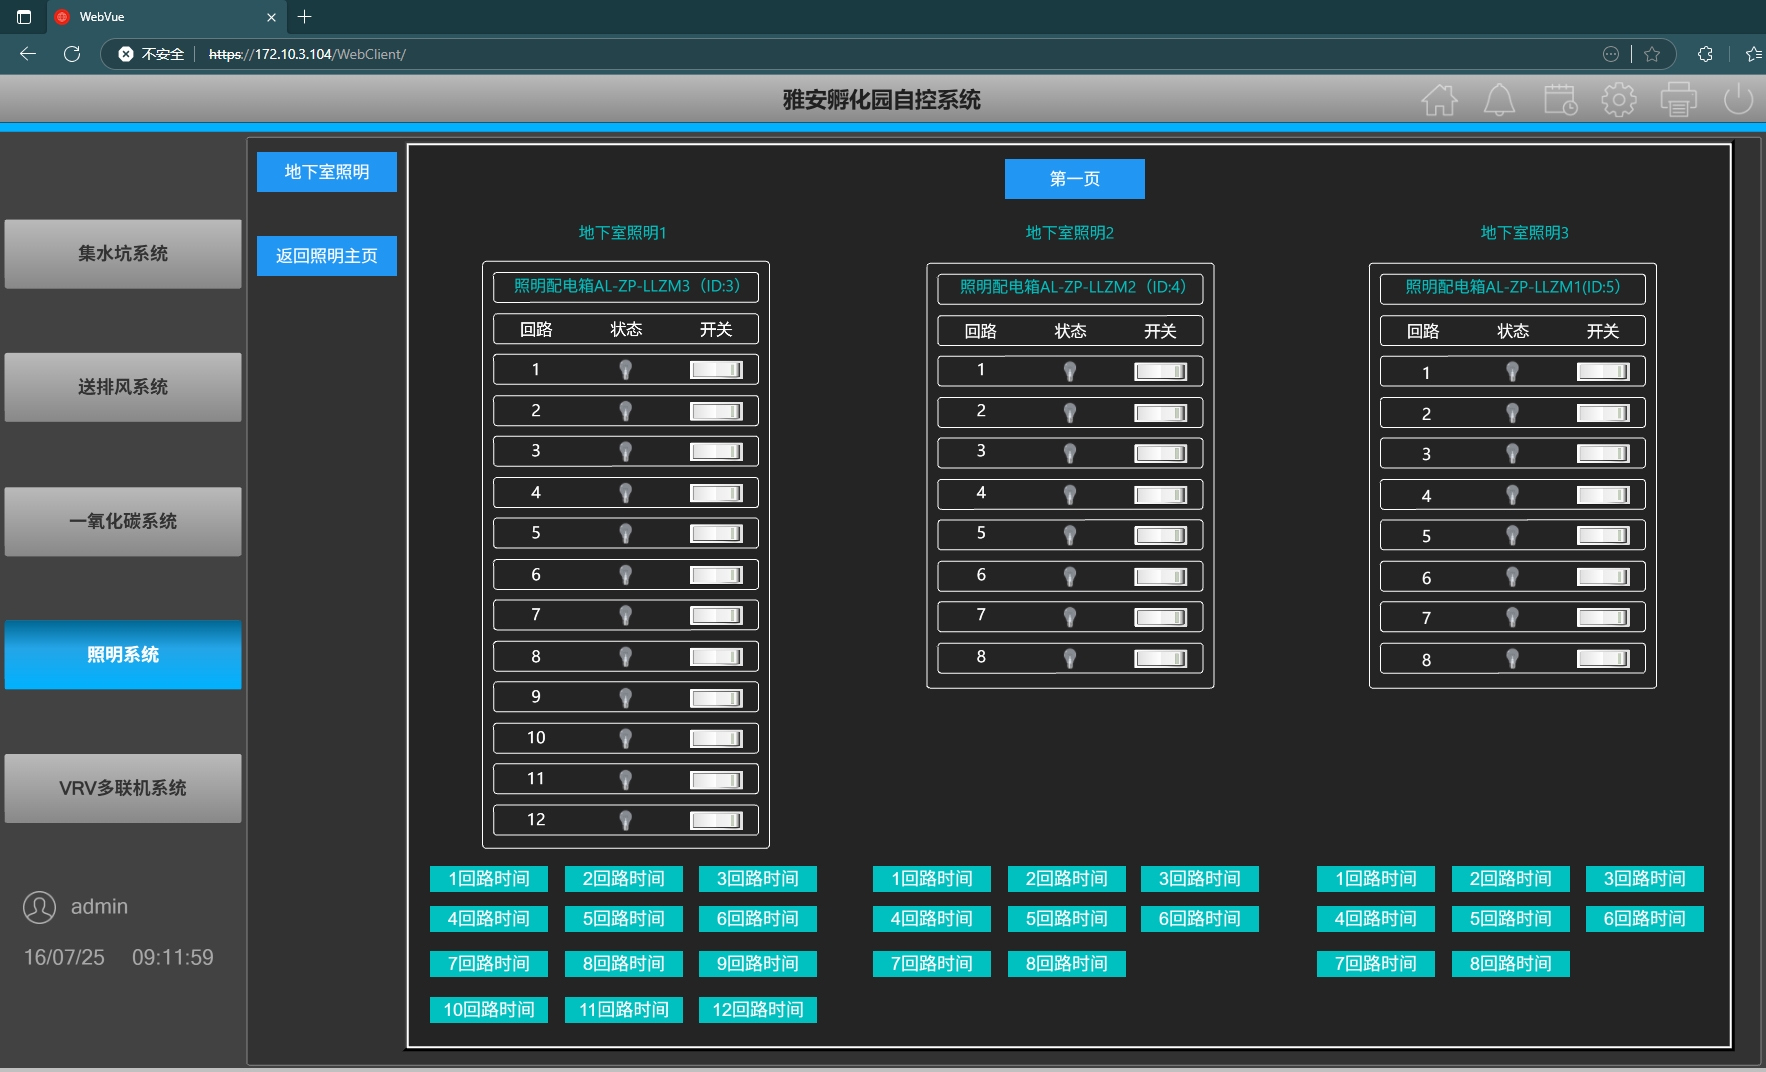Select VRV多联机系统 in sidebar menu
1766x1072 pixels.
(123, 788)
